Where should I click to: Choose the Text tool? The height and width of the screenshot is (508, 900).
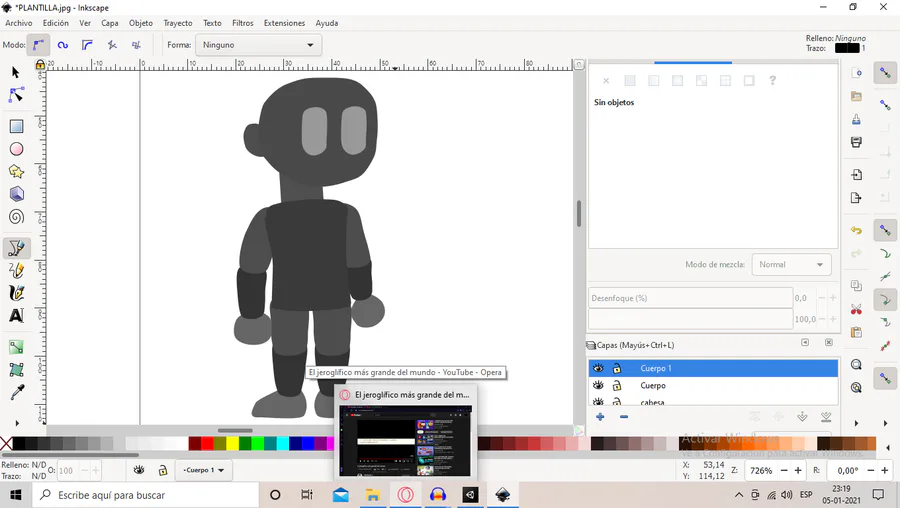16,316
